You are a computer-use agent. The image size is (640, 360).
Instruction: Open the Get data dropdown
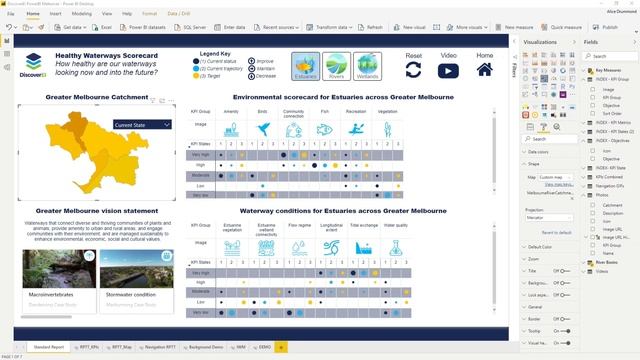coord(70,27)
